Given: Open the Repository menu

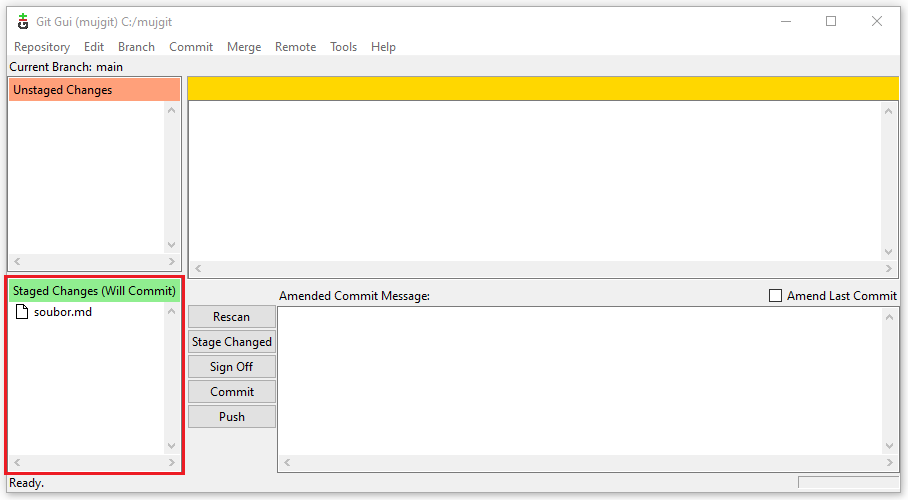Looking at the screenshot, I should click(42, 47).
